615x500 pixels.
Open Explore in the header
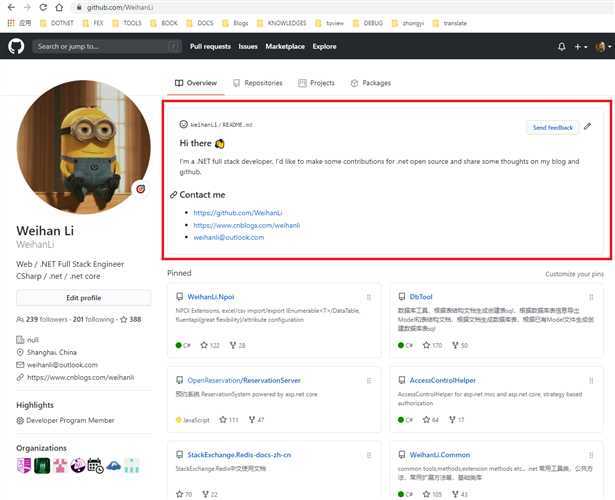click(324, 46)
